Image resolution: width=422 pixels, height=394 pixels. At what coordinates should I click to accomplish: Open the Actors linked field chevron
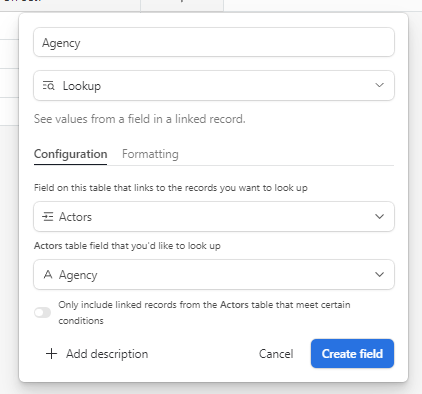(x=379, y=217)
